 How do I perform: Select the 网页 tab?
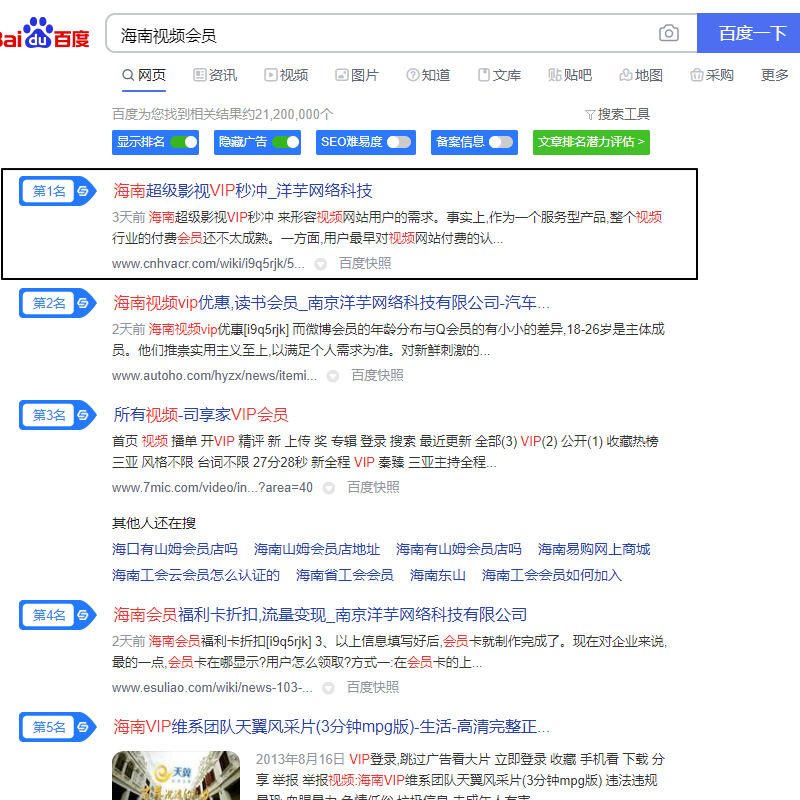pyautogui.click(x=144, y=75)
